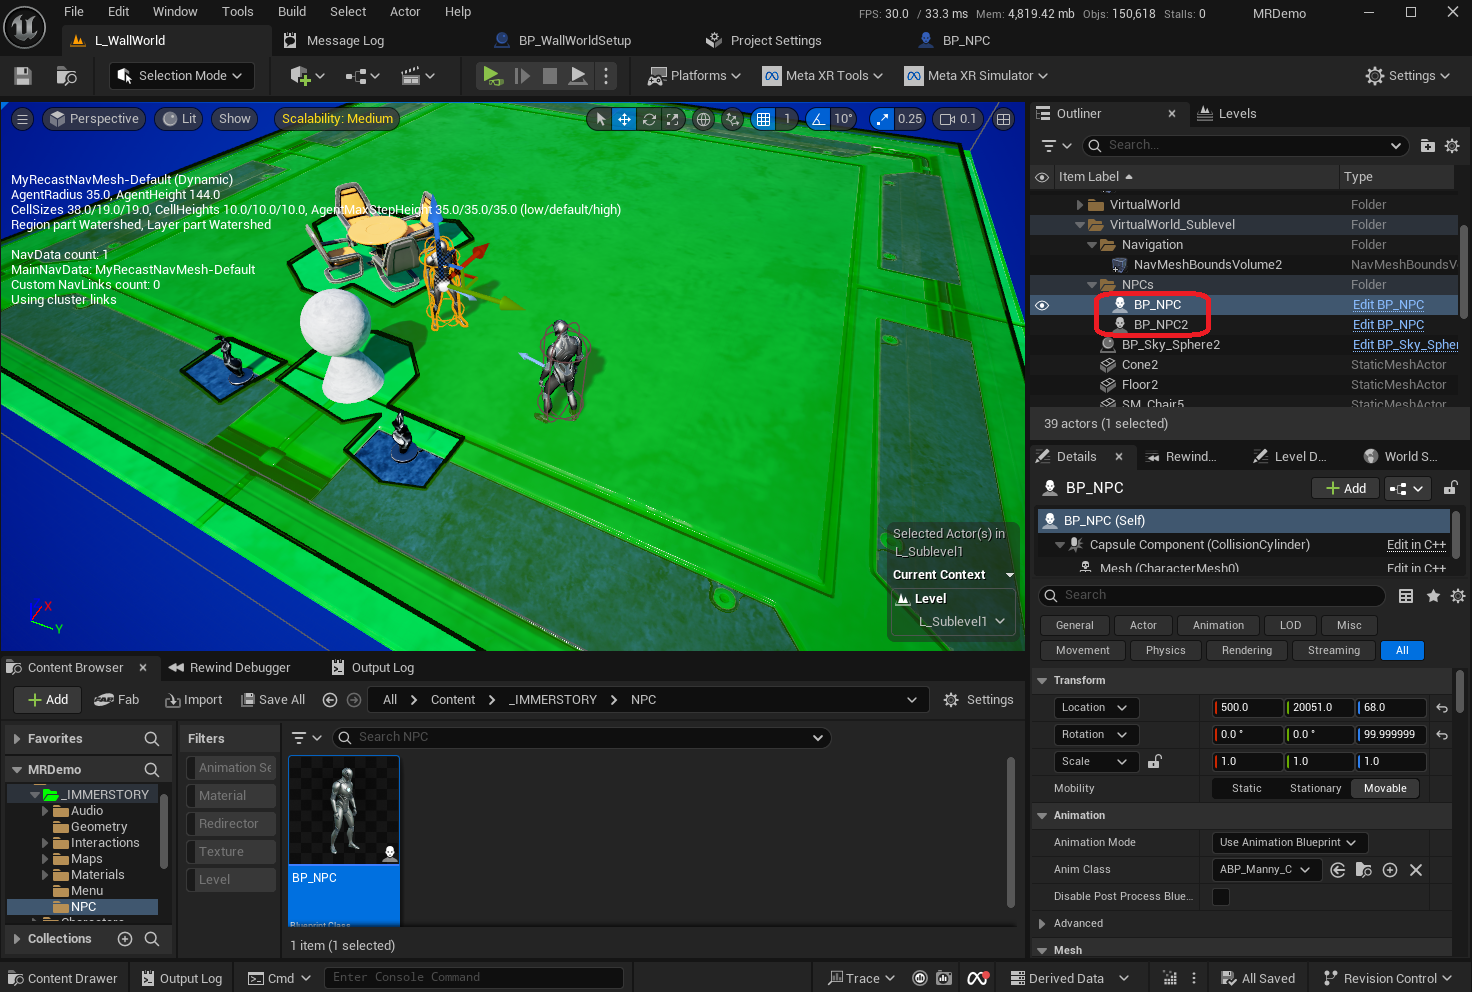Click Save All in the Content Browser
Viewport: 1472px width, 992px height.
tap(273, 700)
